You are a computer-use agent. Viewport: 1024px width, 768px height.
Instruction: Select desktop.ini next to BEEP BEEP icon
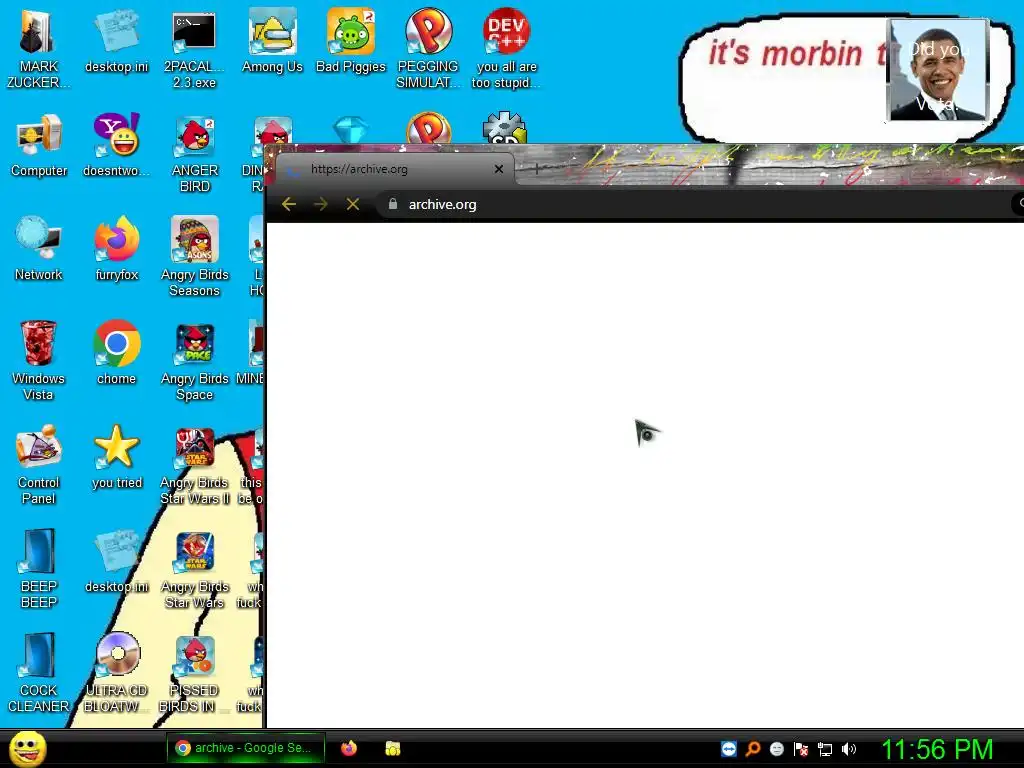click(116, 562)
